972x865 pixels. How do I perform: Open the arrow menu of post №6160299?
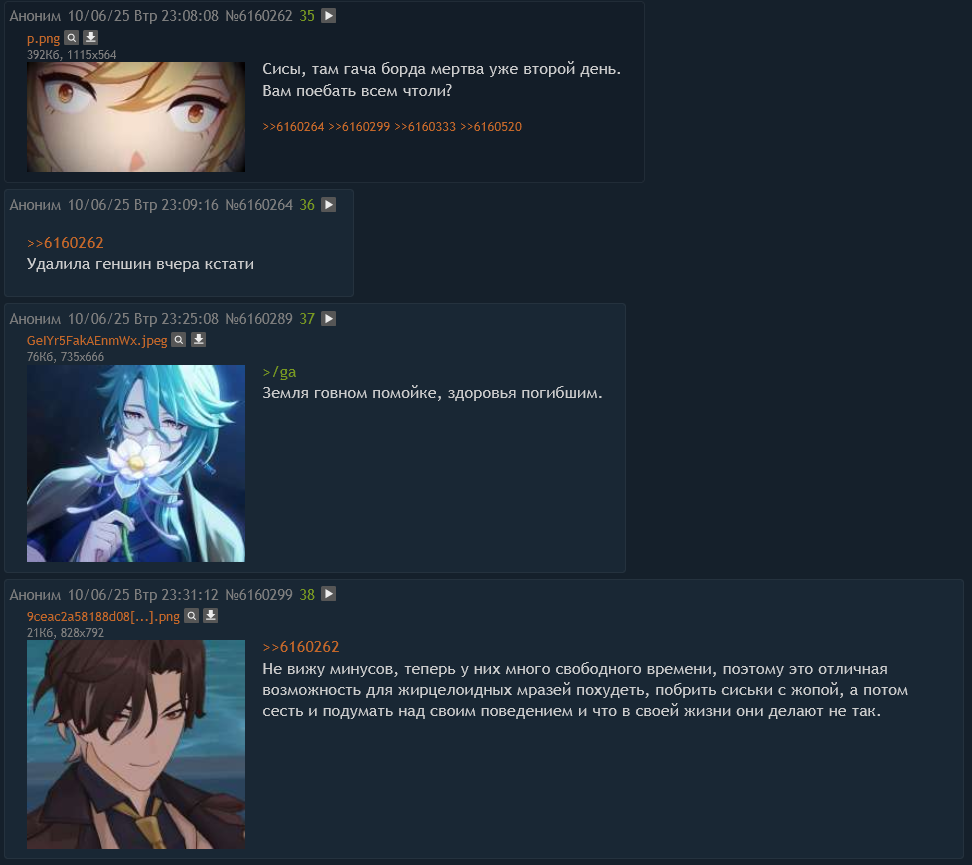[329, 594]
